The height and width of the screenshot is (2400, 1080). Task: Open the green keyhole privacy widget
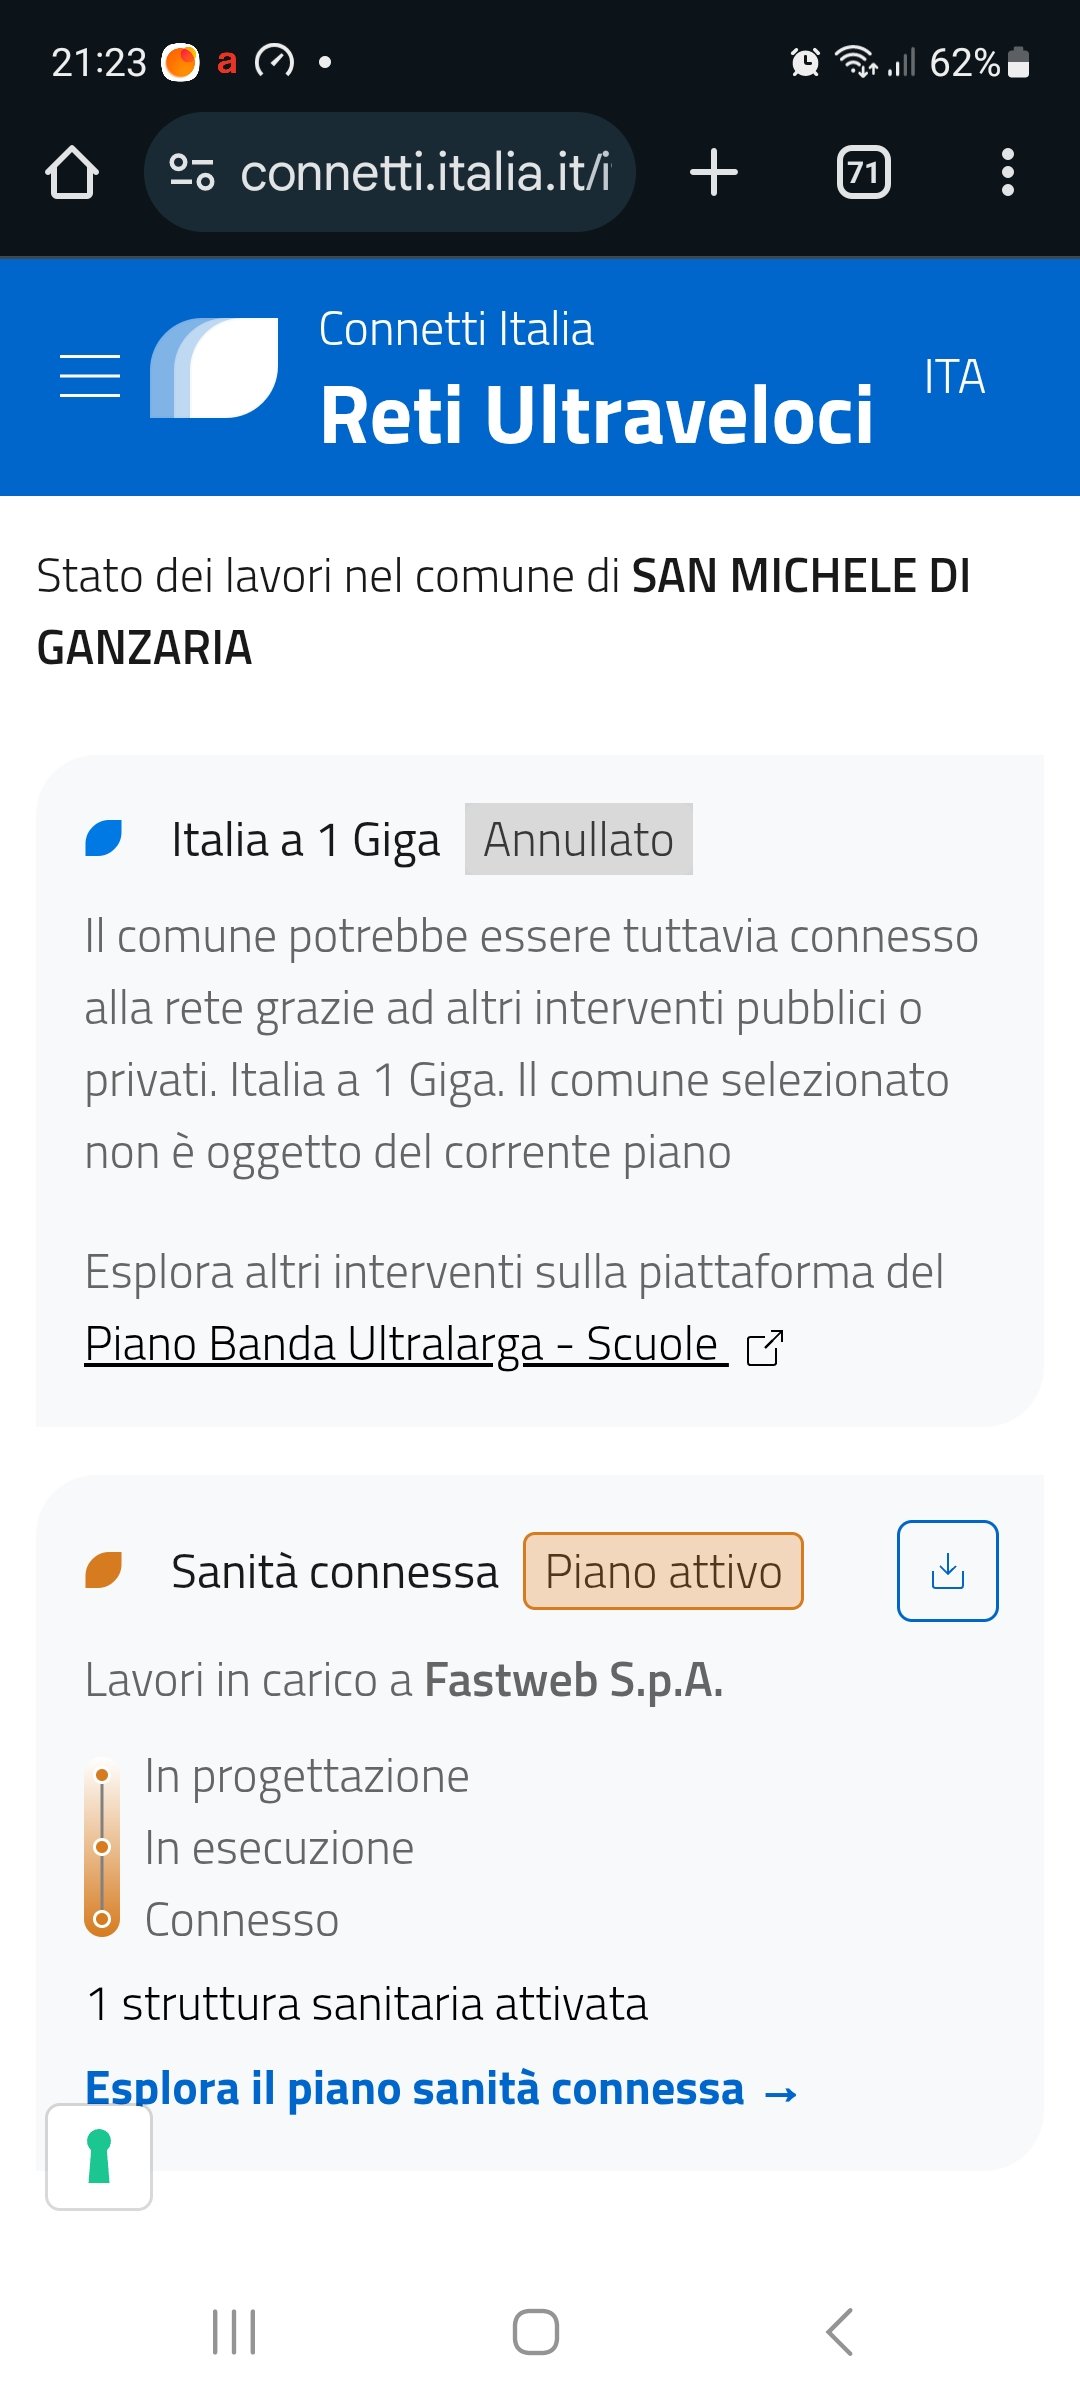click(99, 2157)
